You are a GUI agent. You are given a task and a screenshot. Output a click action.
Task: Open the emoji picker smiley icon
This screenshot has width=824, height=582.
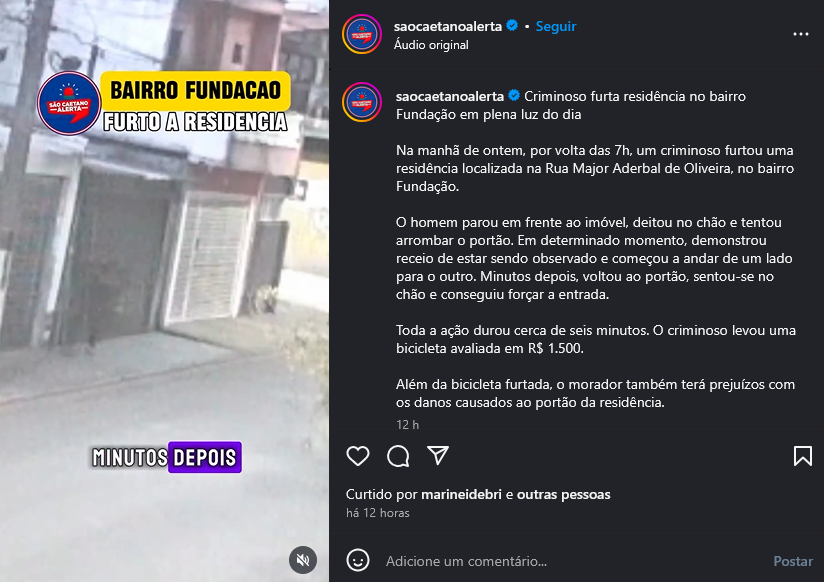[358, 560]
